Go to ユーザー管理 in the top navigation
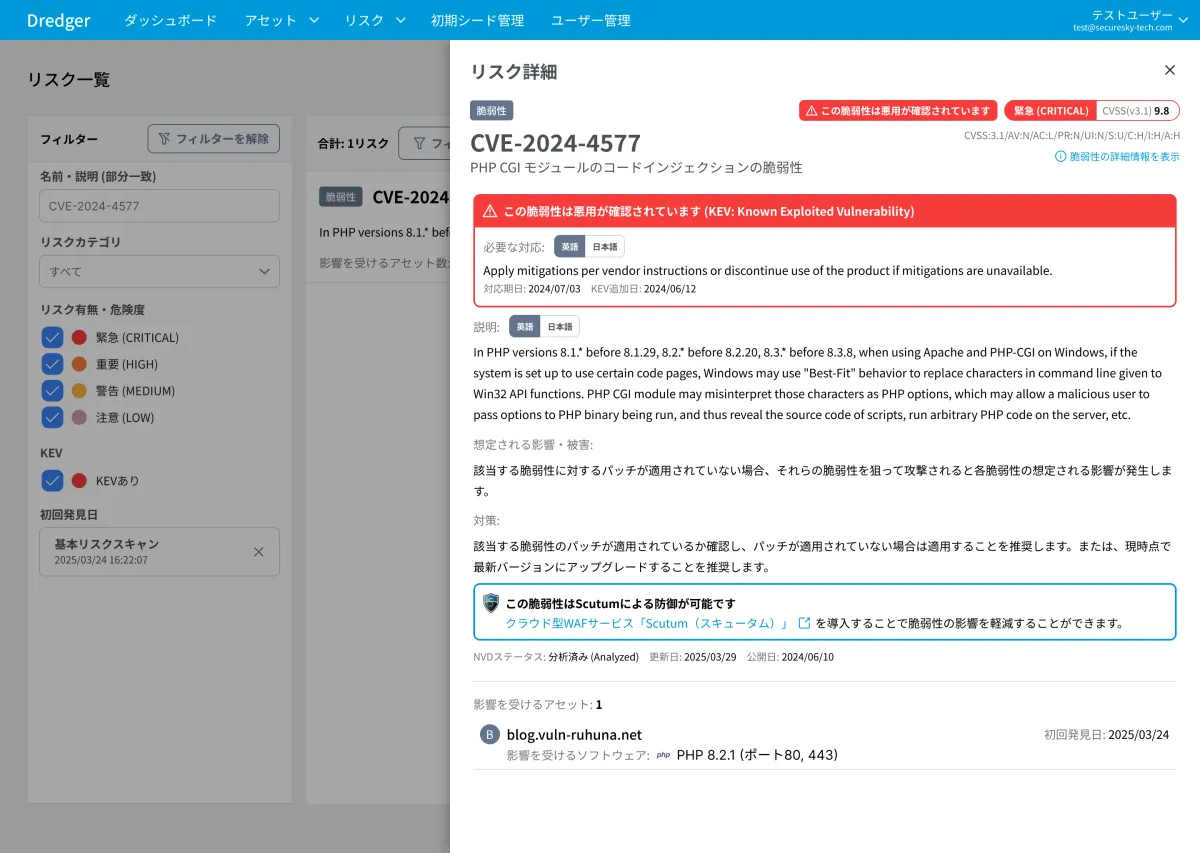Image resolution: width=1200 pixels, height=853 pixels. (590, 20)
